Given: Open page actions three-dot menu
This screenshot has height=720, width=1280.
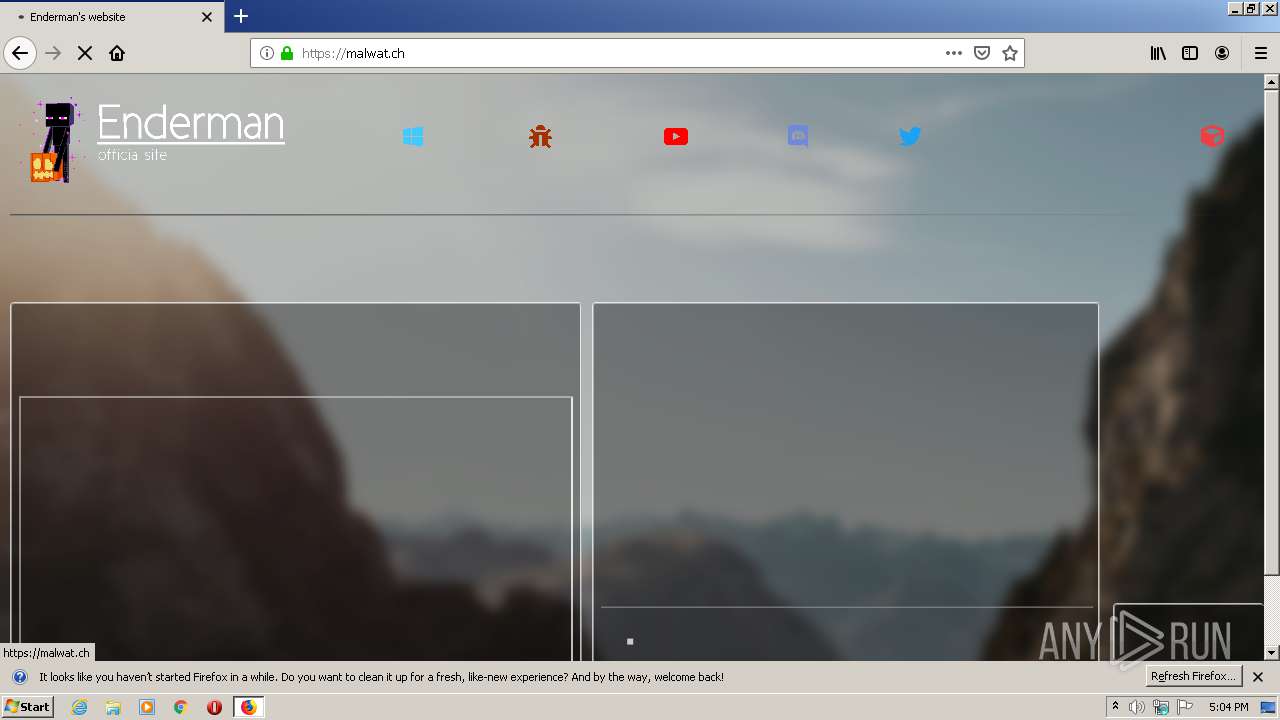Looking at the screenshot, I should coord(954,53).
